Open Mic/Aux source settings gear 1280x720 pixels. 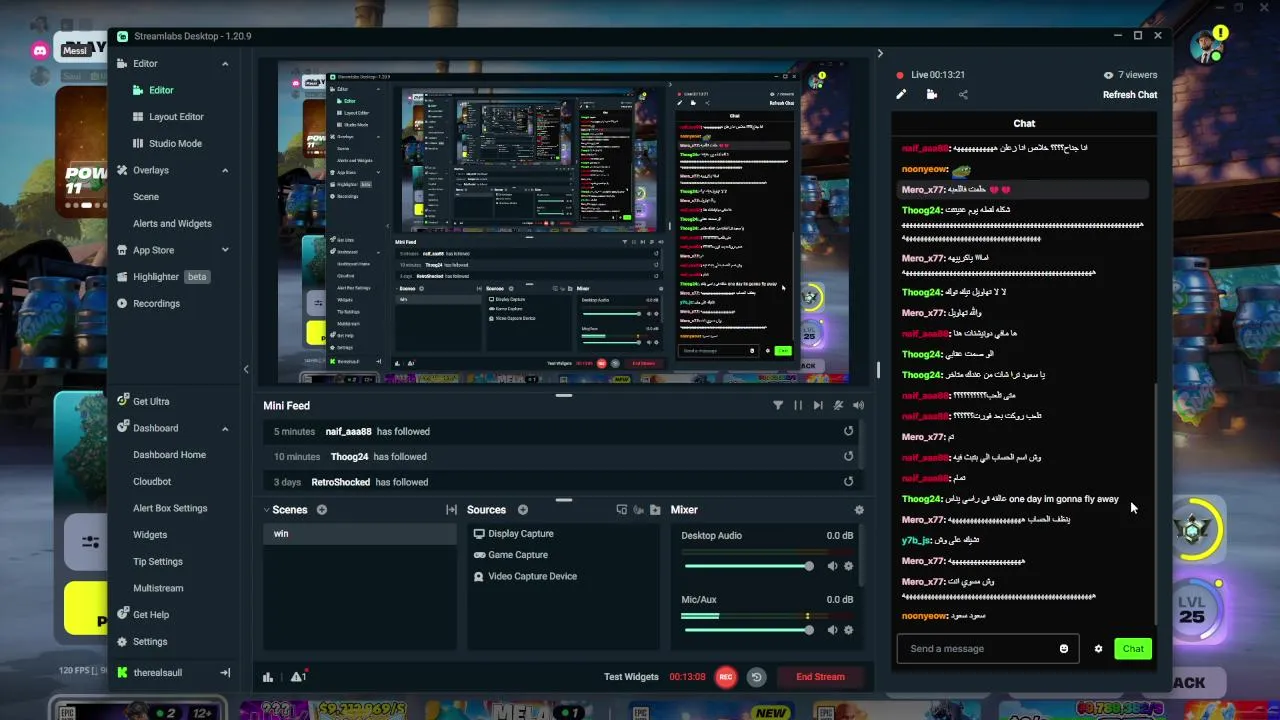pyautogui.click(x=849, y=630)
